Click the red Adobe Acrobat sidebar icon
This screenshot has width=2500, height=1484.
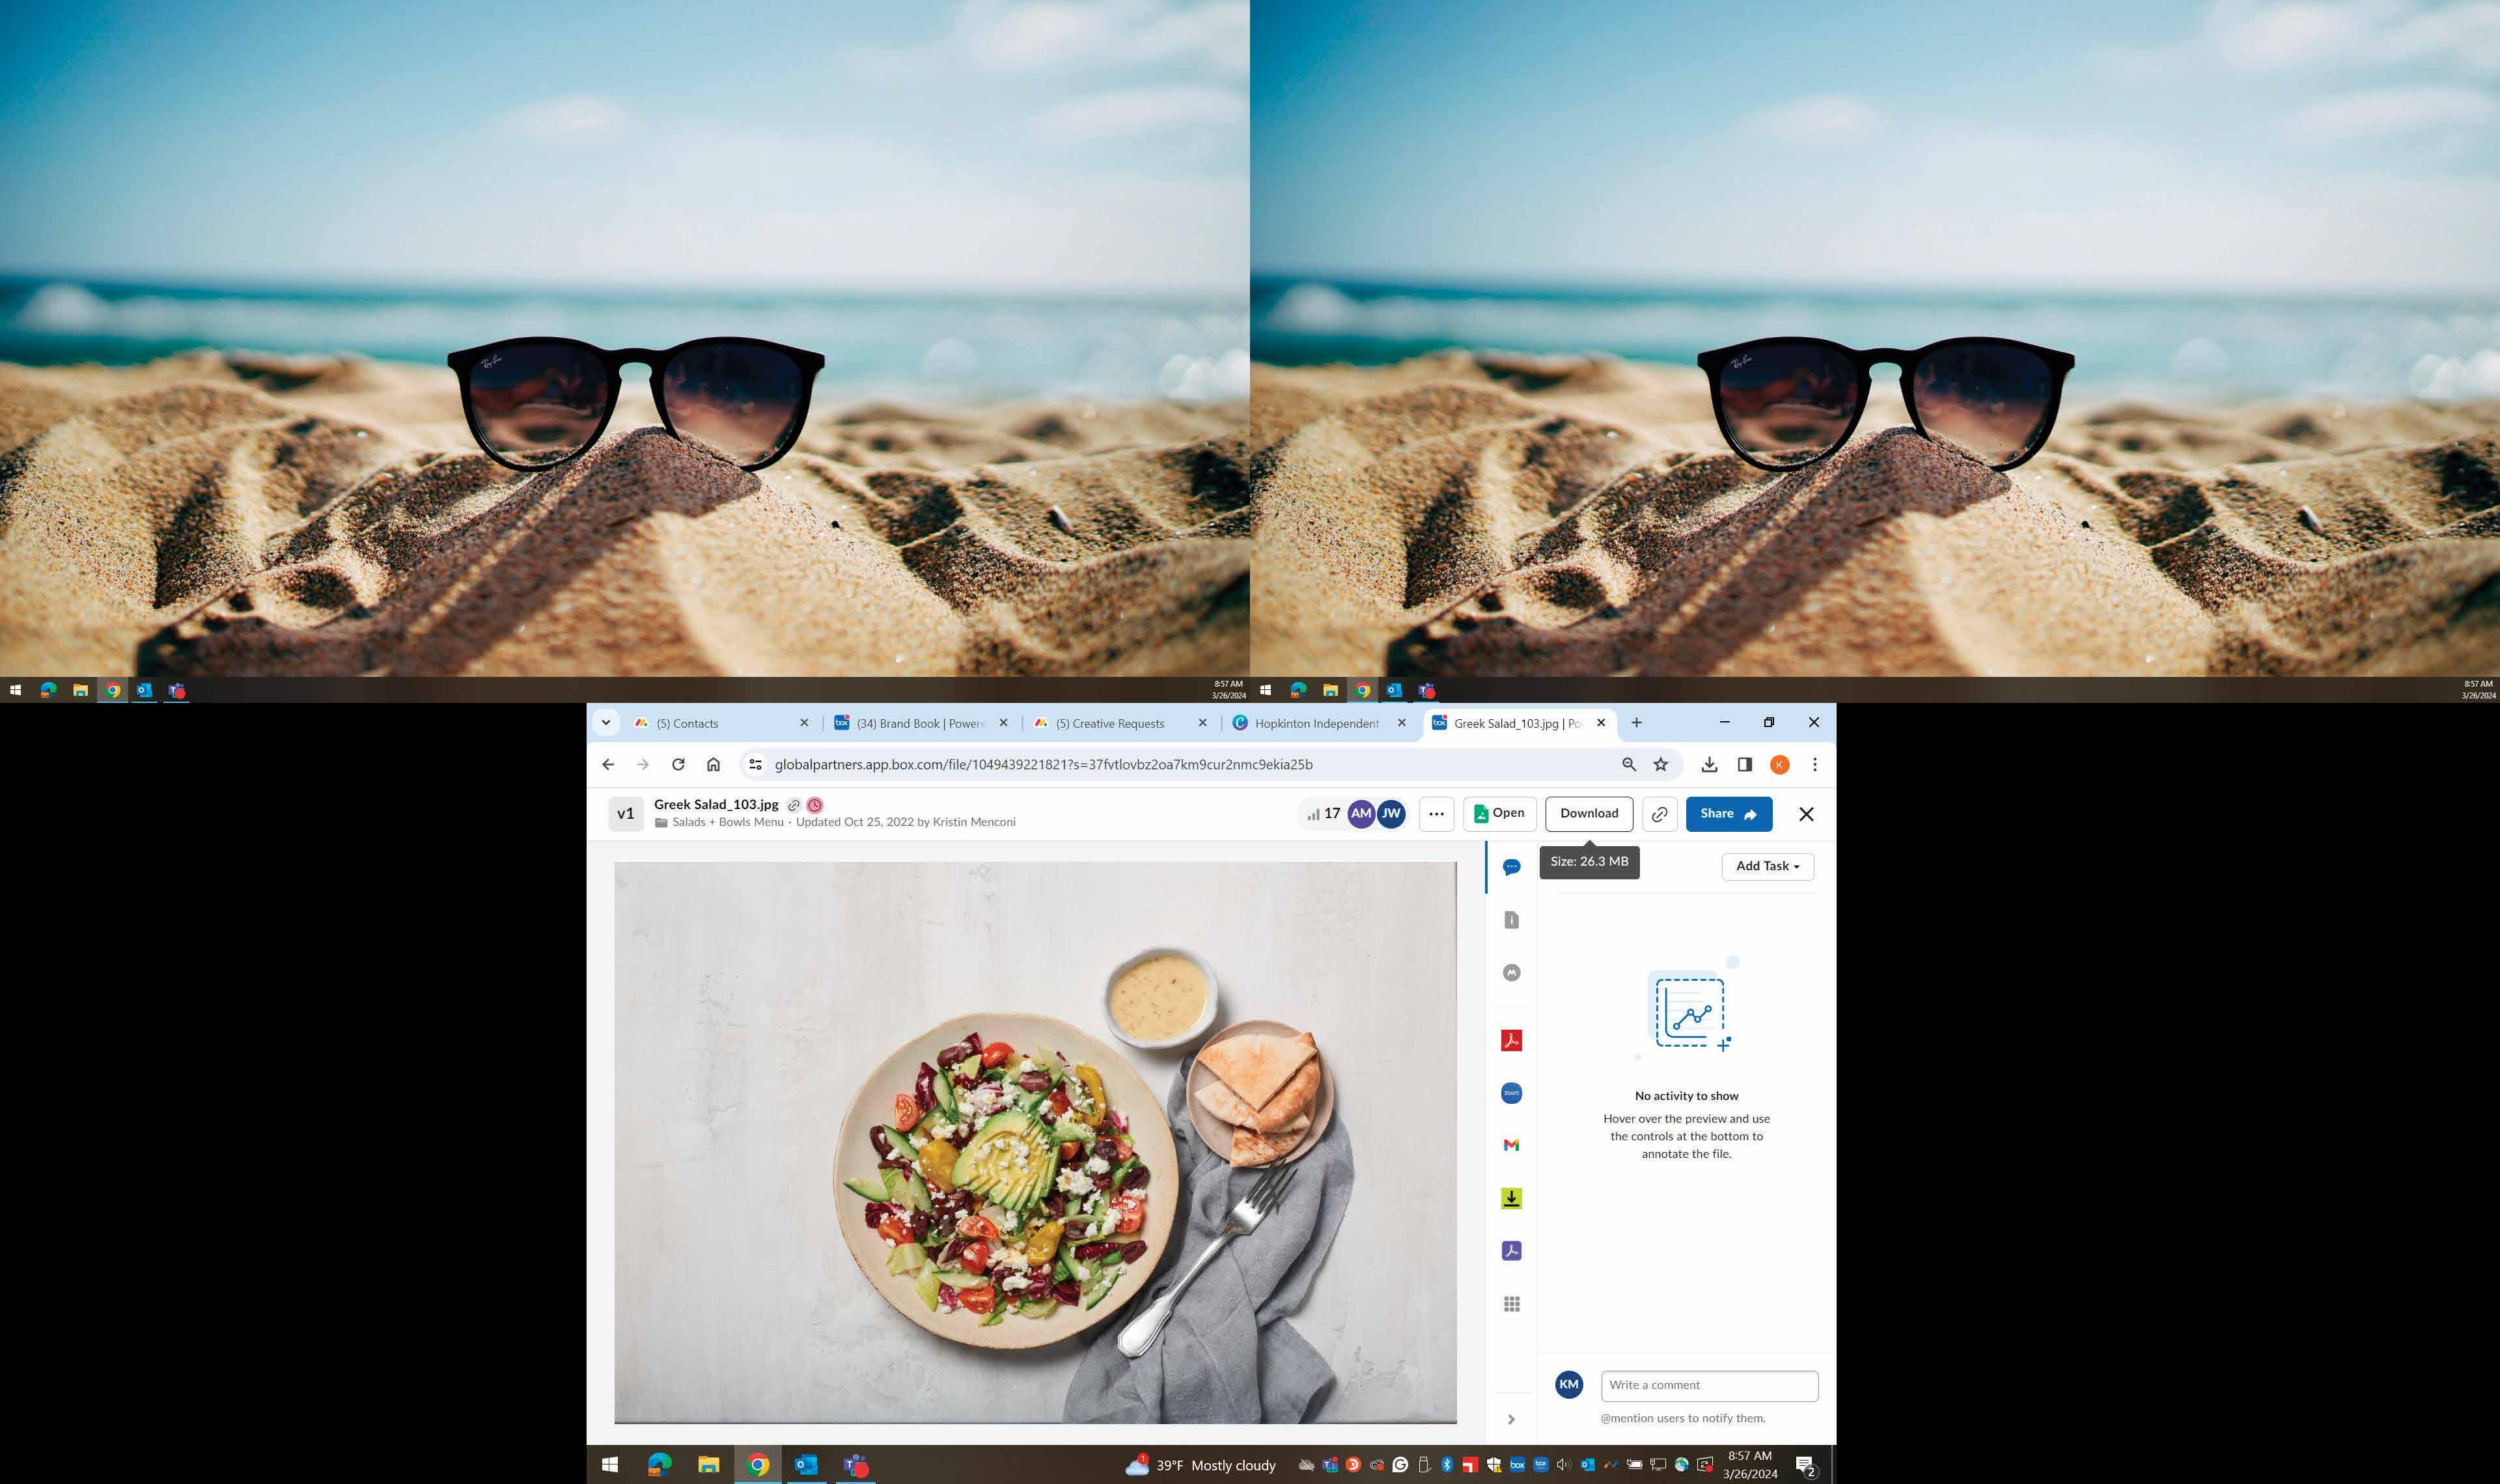click(1511, 1040)
